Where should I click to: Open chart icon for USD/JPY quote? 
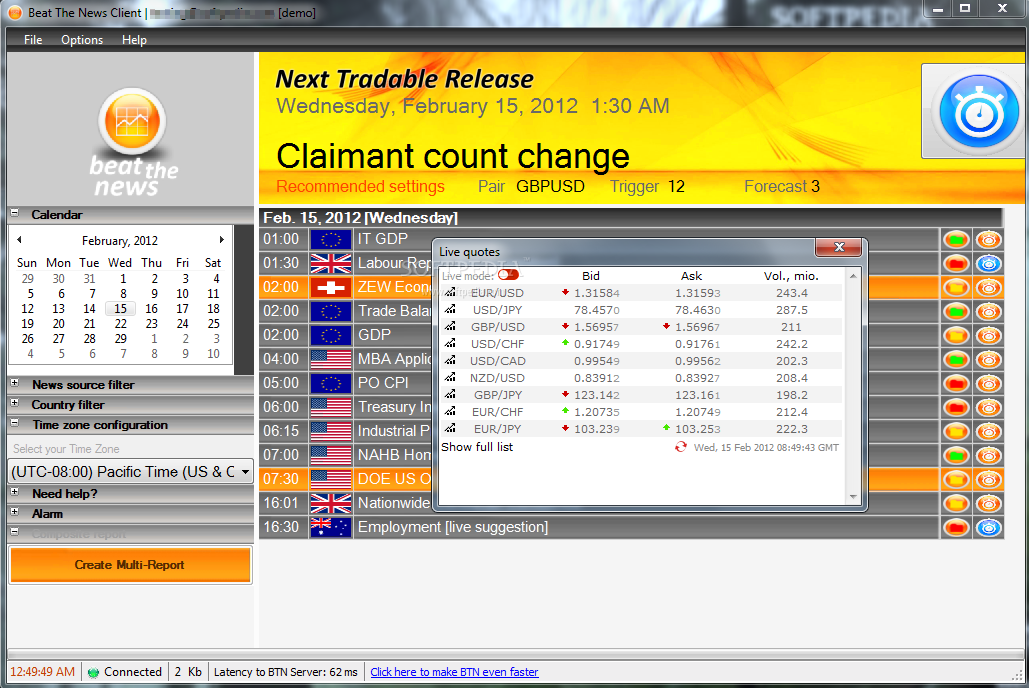[450, 309]
